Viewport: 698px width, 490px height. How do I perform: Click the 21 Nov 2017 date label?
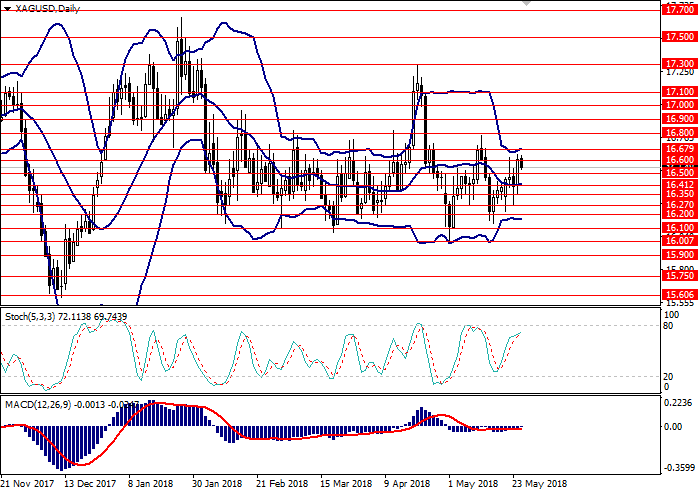(28, 483)
